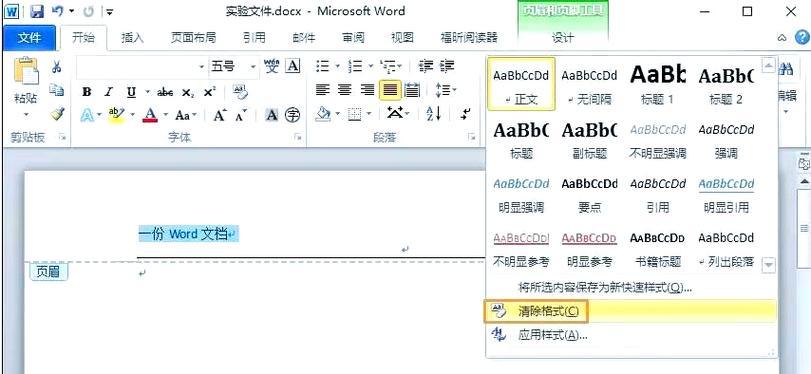Viewport: 811px width, 374px height.
Task: Open Word help with the question mark
Action: (801, 37)
